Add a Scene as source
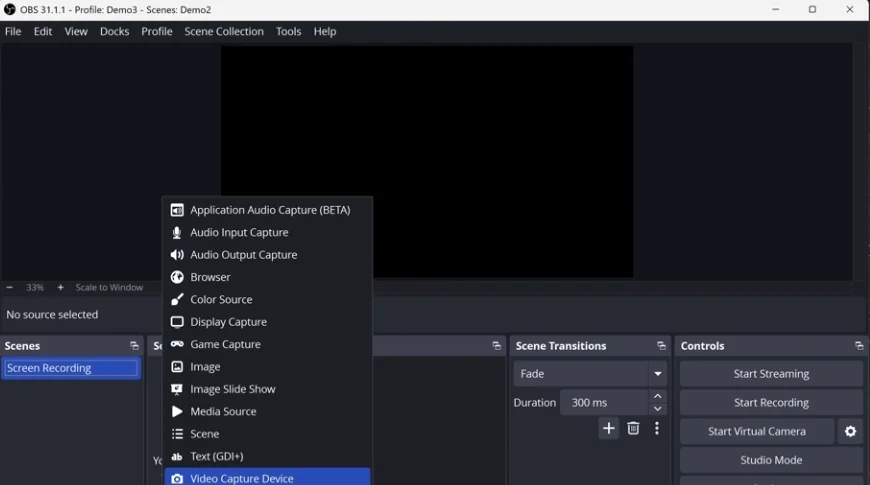This screenshot has width=870, height=485. 267,434
